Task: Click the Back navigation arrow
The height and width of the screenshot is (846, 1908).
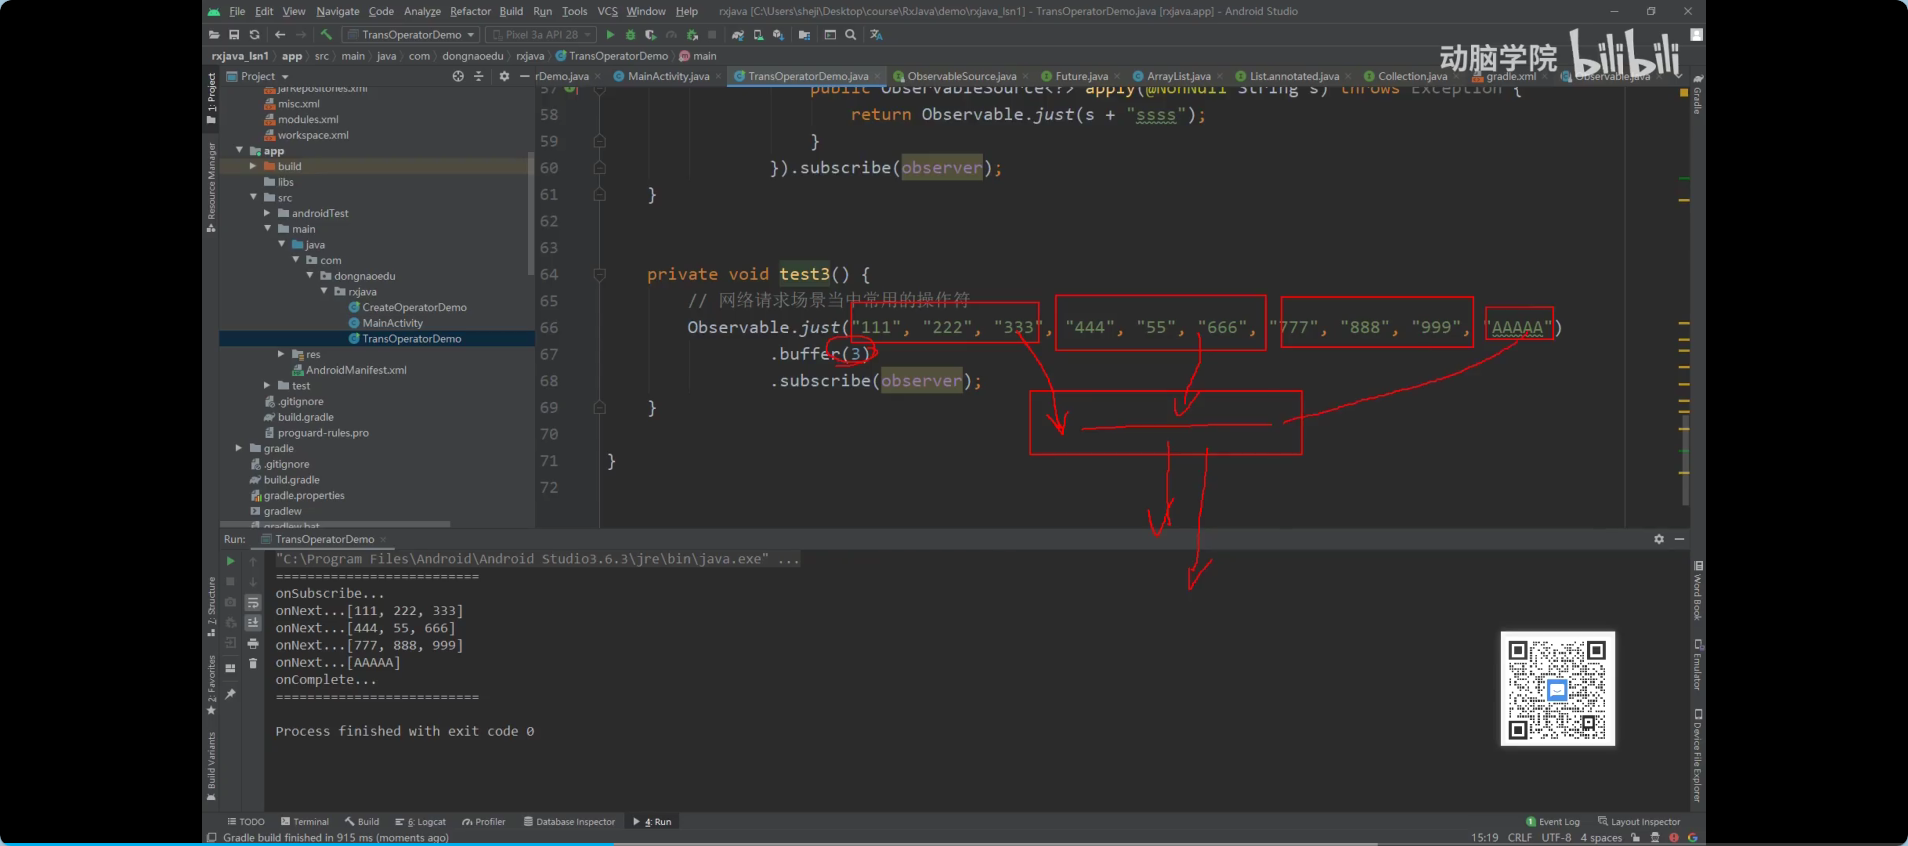Action: (x=280, y=35)
